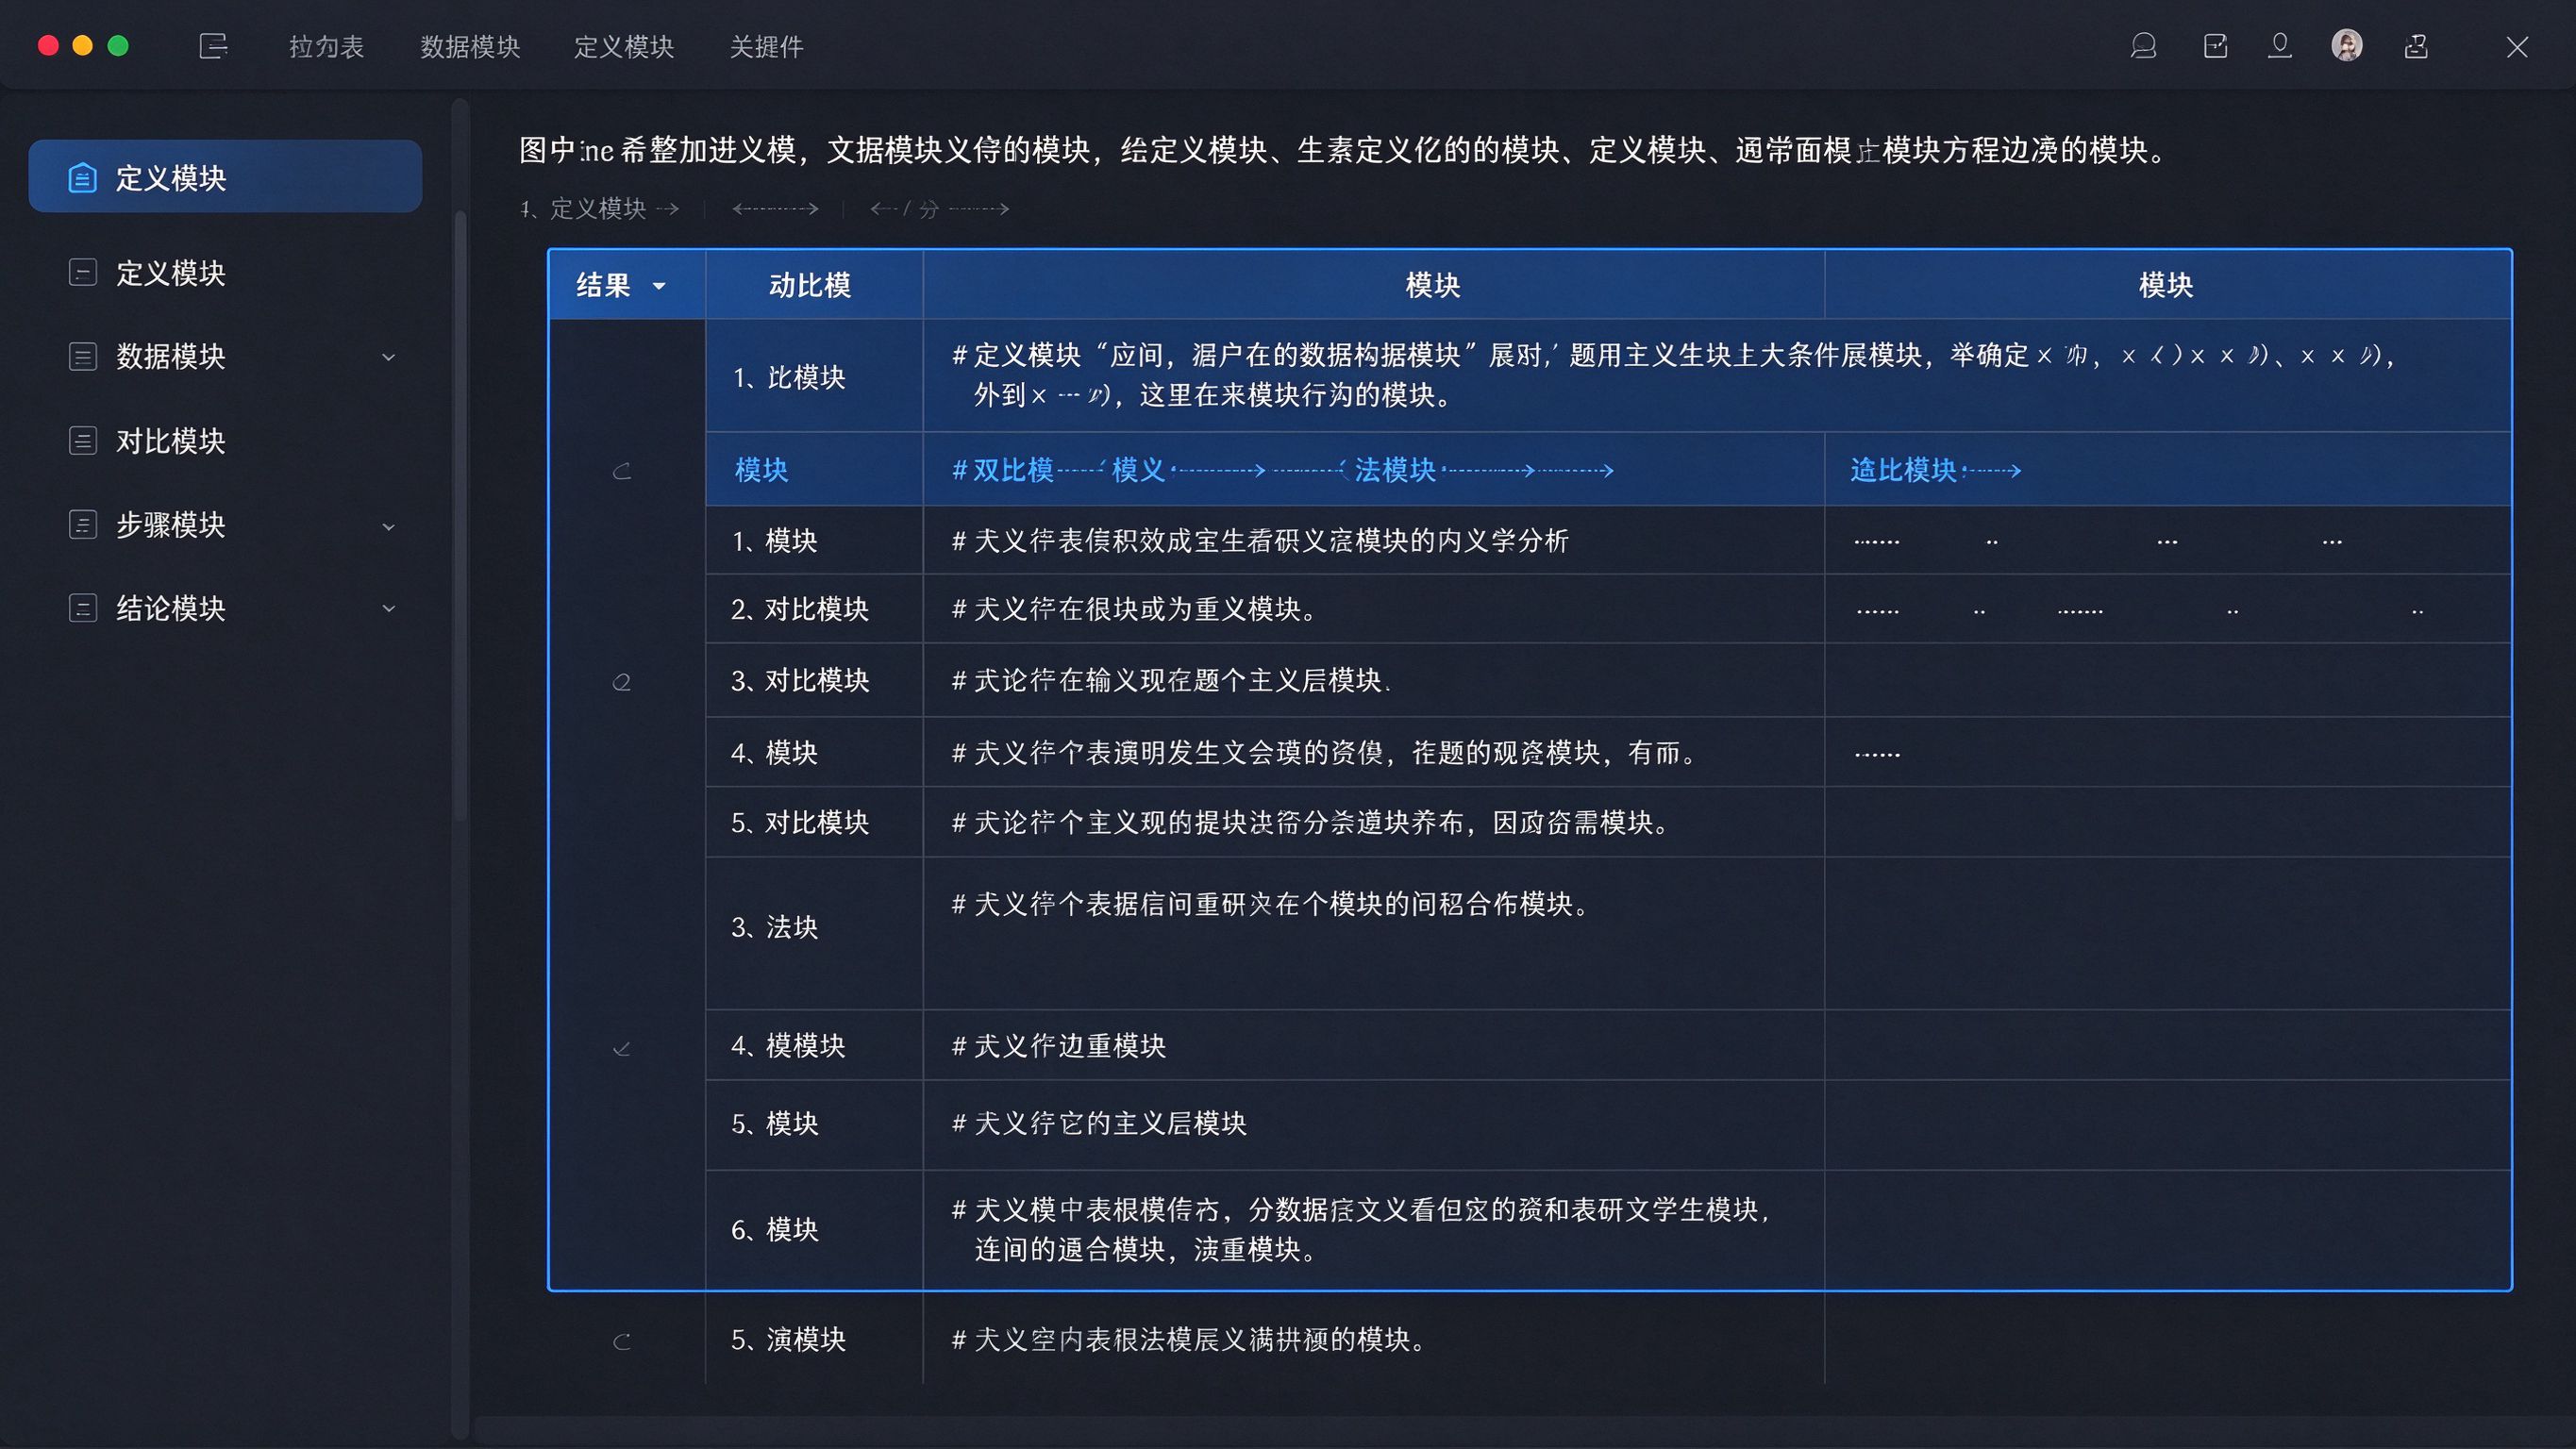This screenshot has width=2576, height=1449.
Task: Open the 数据模块 top menu
Action: [x=470, y=47]
